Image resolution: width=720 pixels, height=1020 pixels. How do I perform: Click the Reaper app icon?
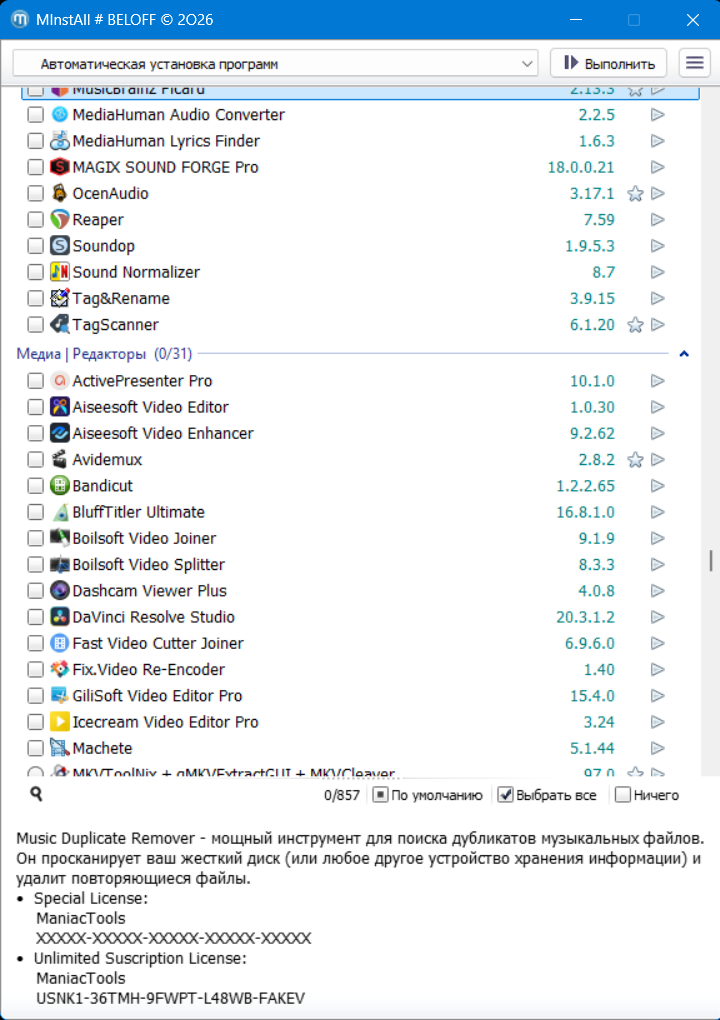pyautogui.click(x=59, y=220)
